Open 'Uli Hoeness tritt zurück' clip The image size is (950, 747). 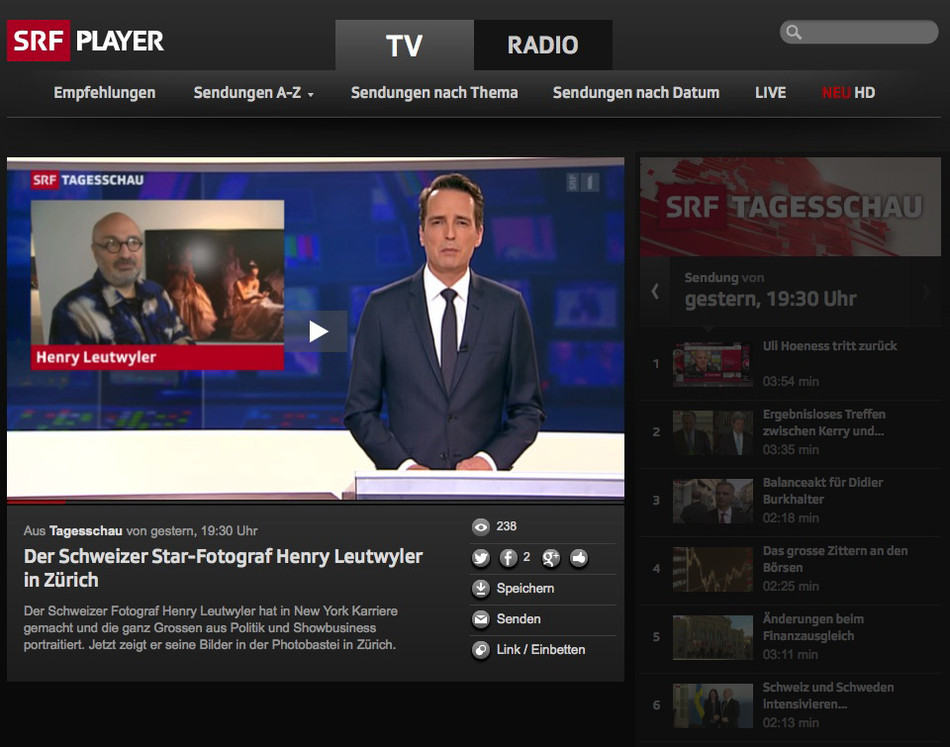pos(829,346)
